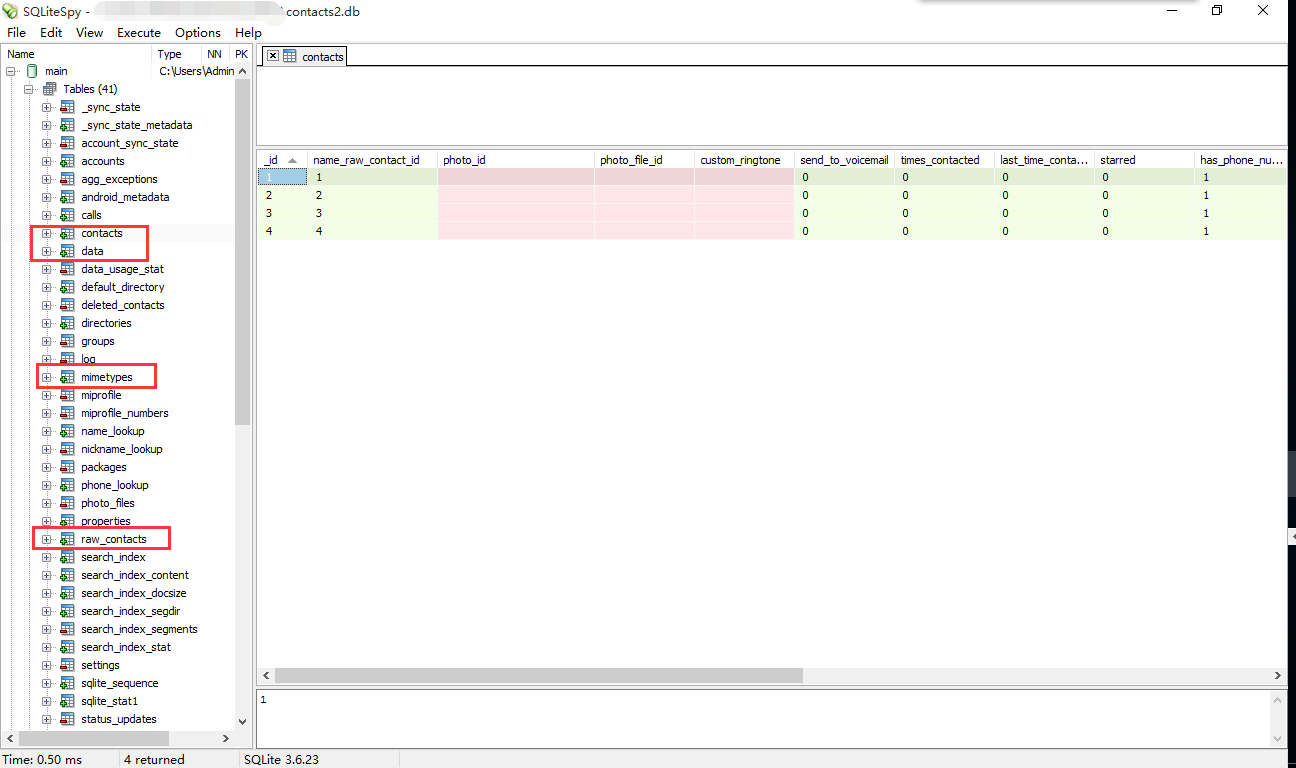
Task: Click the Name column header in schema tree
Action: point(78,54)
